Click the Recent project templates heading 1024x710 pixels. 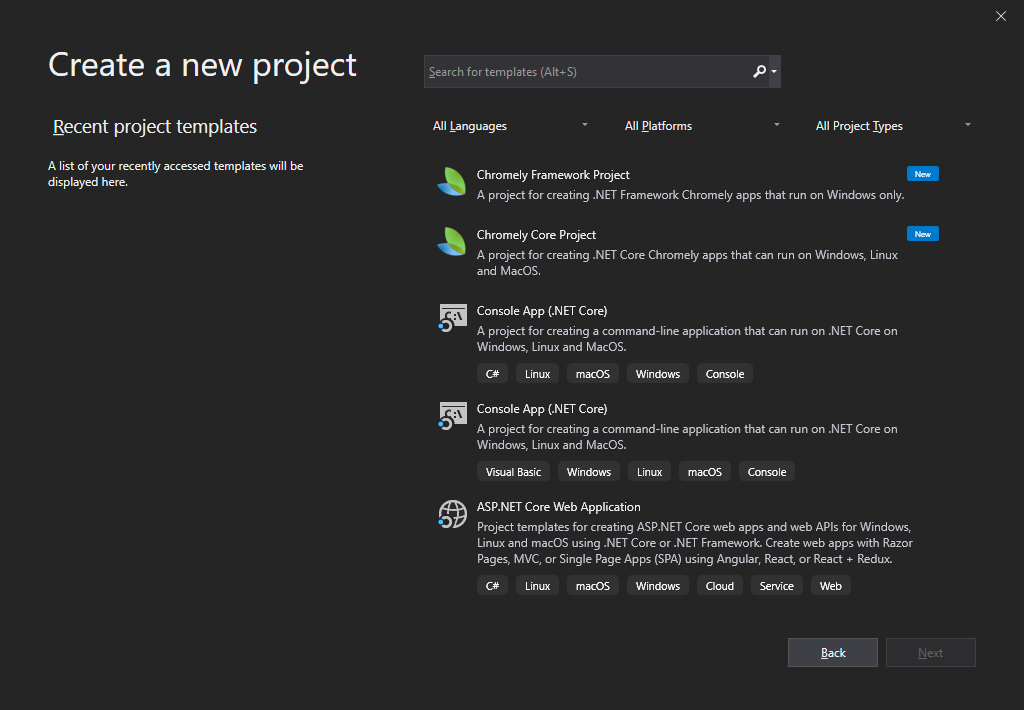click(155, 126)
